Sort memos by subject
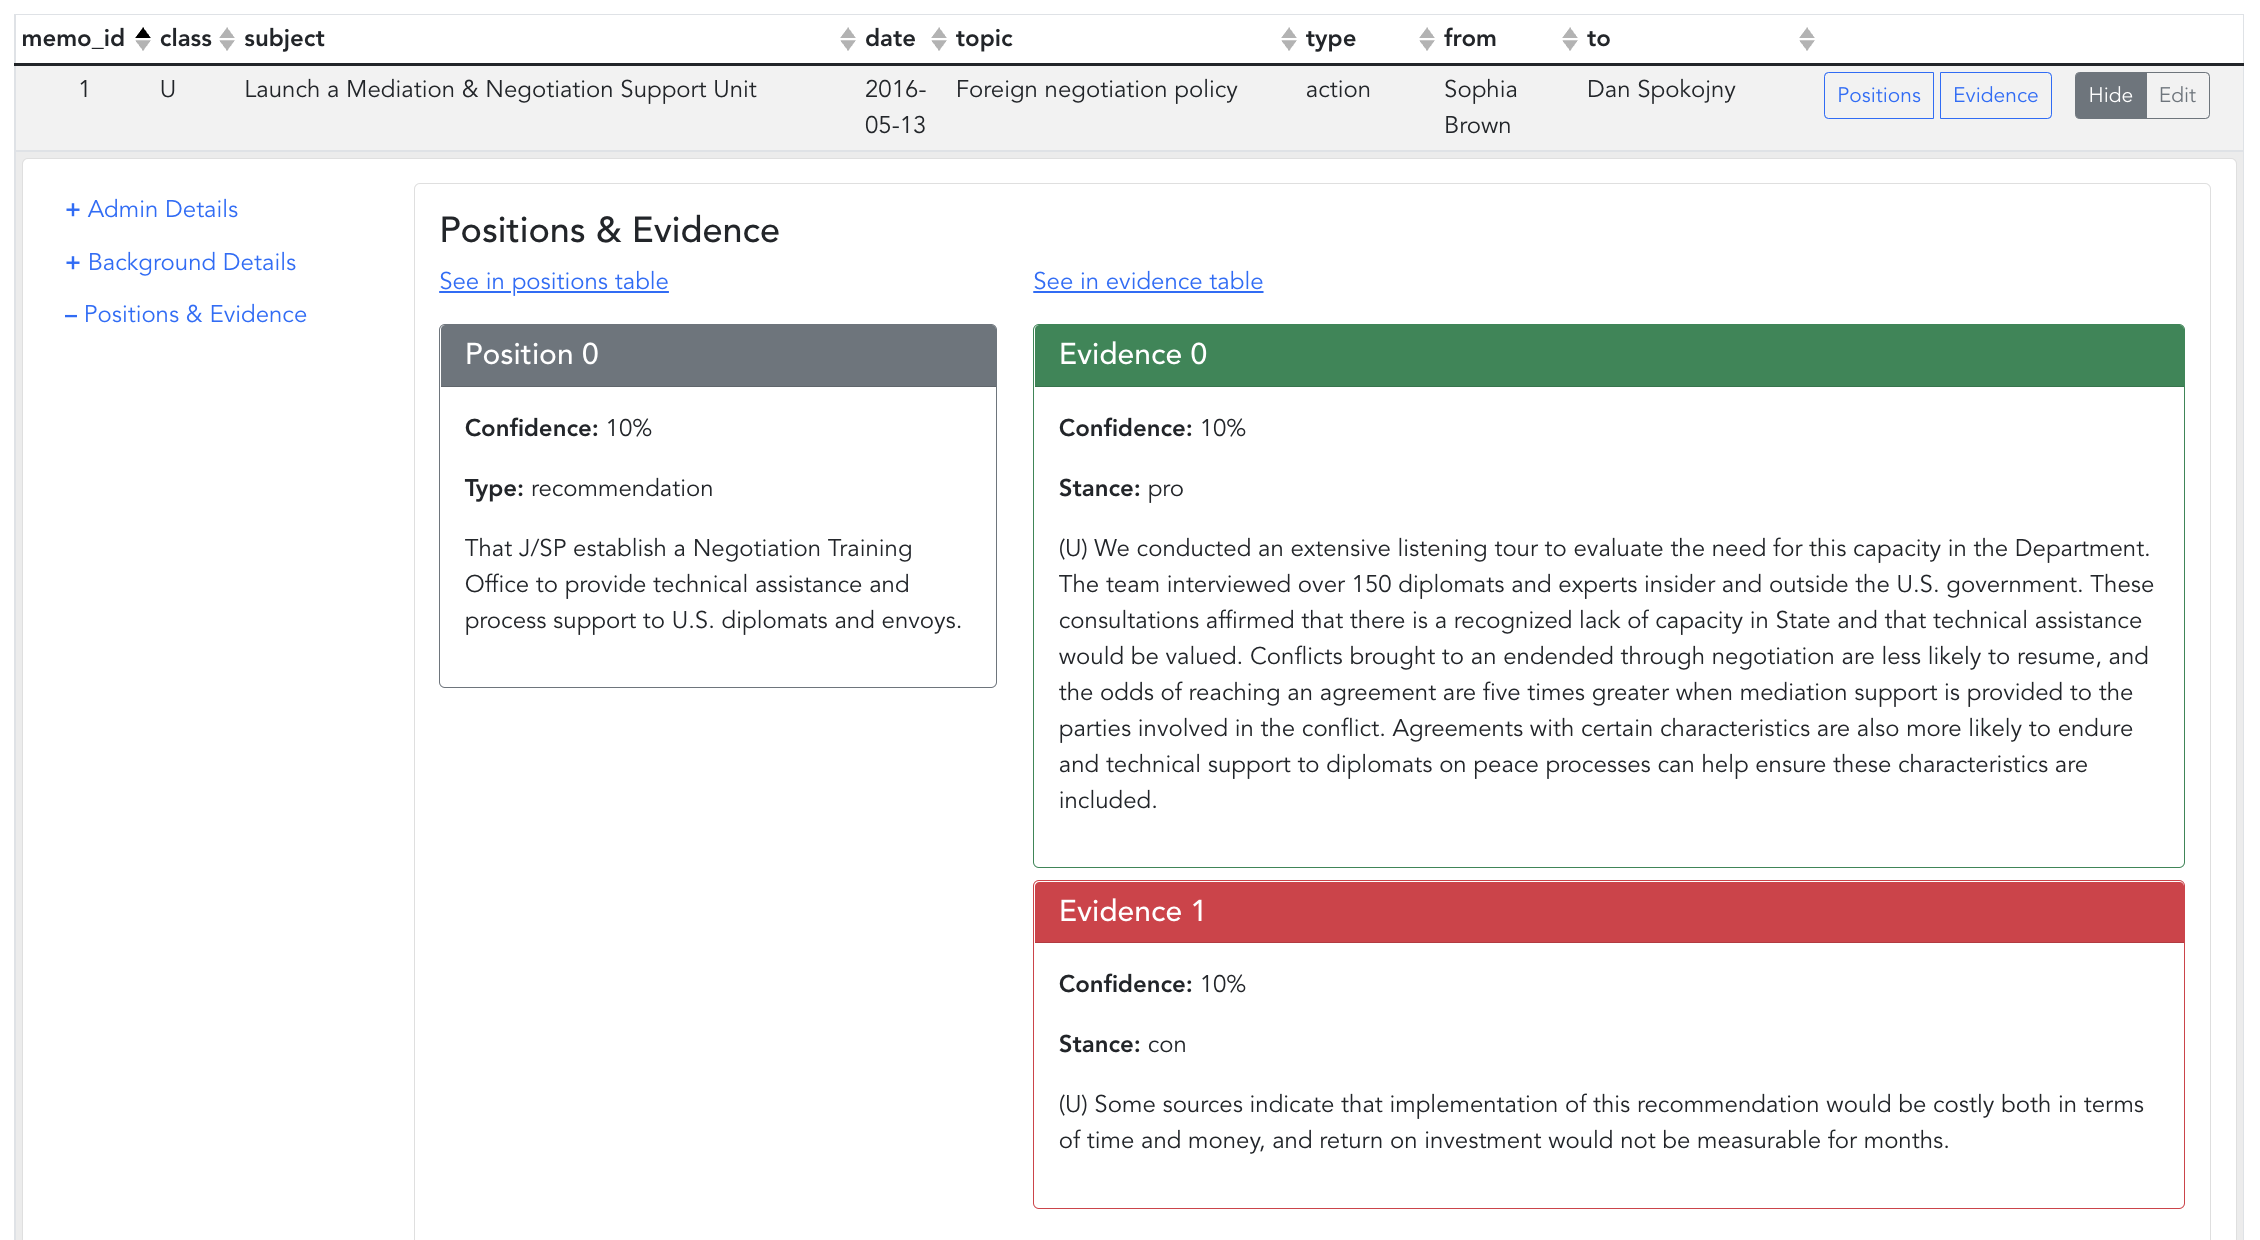This screenshot has height=1240, width=2260. coord(848,38)
